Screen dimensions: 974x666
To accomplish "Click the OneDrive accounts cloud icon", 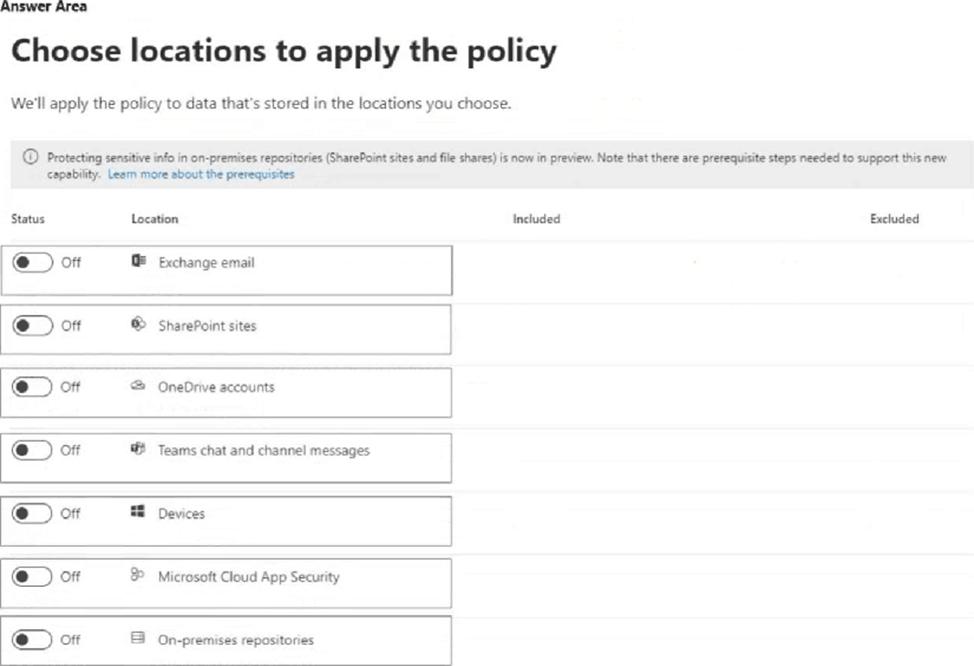I will pyautogui.click(x=138, y=386).
